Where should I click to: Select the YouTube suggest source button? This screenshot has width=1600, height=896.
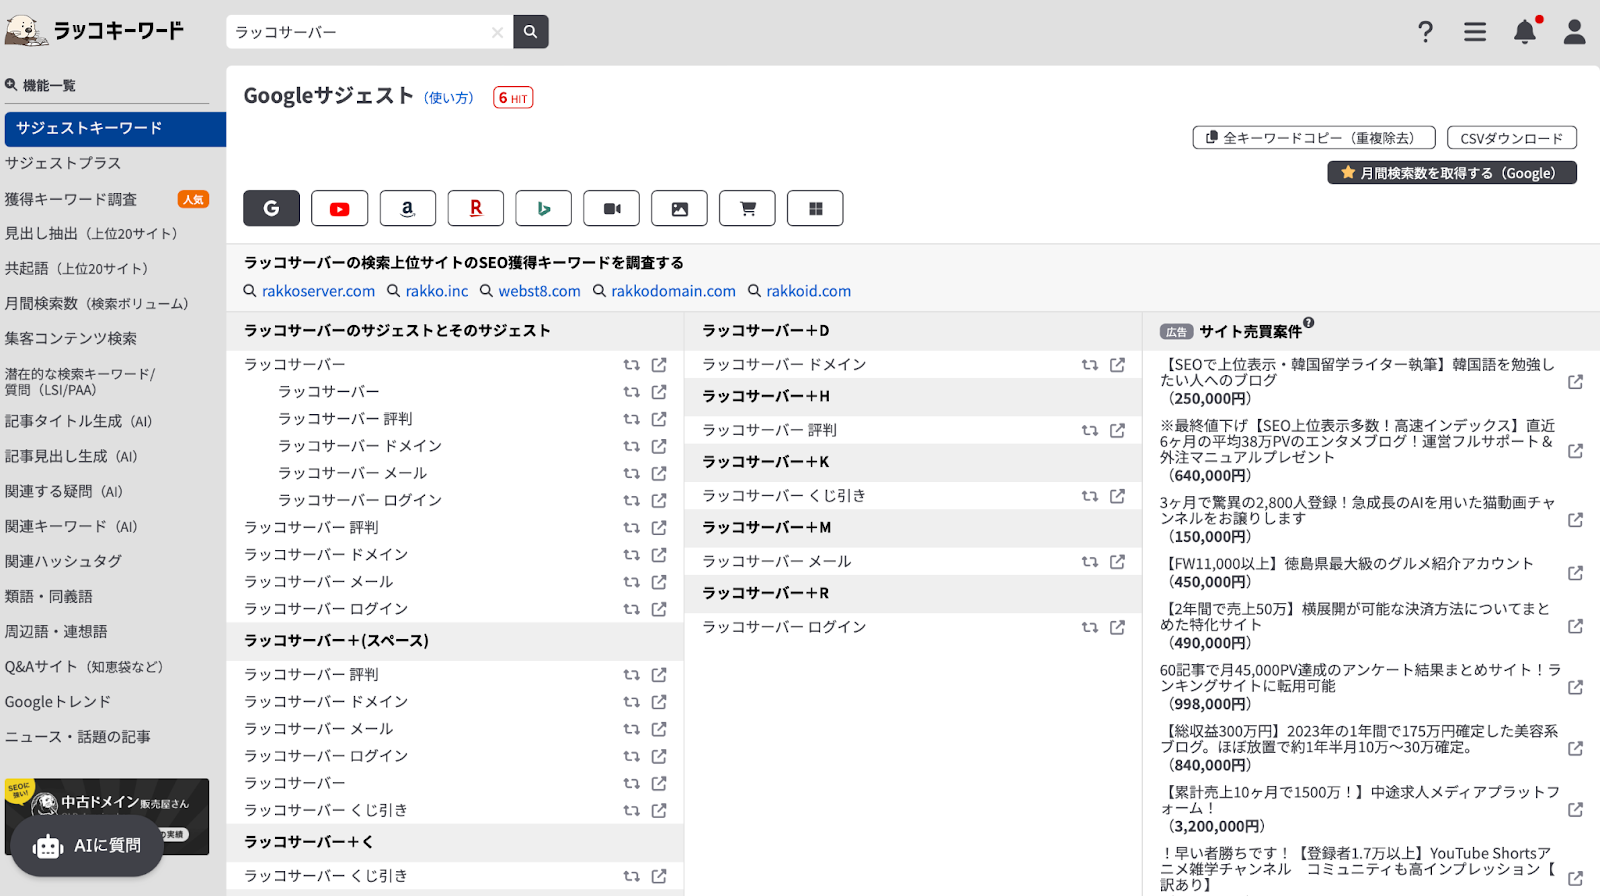click(x=339, y=208)
